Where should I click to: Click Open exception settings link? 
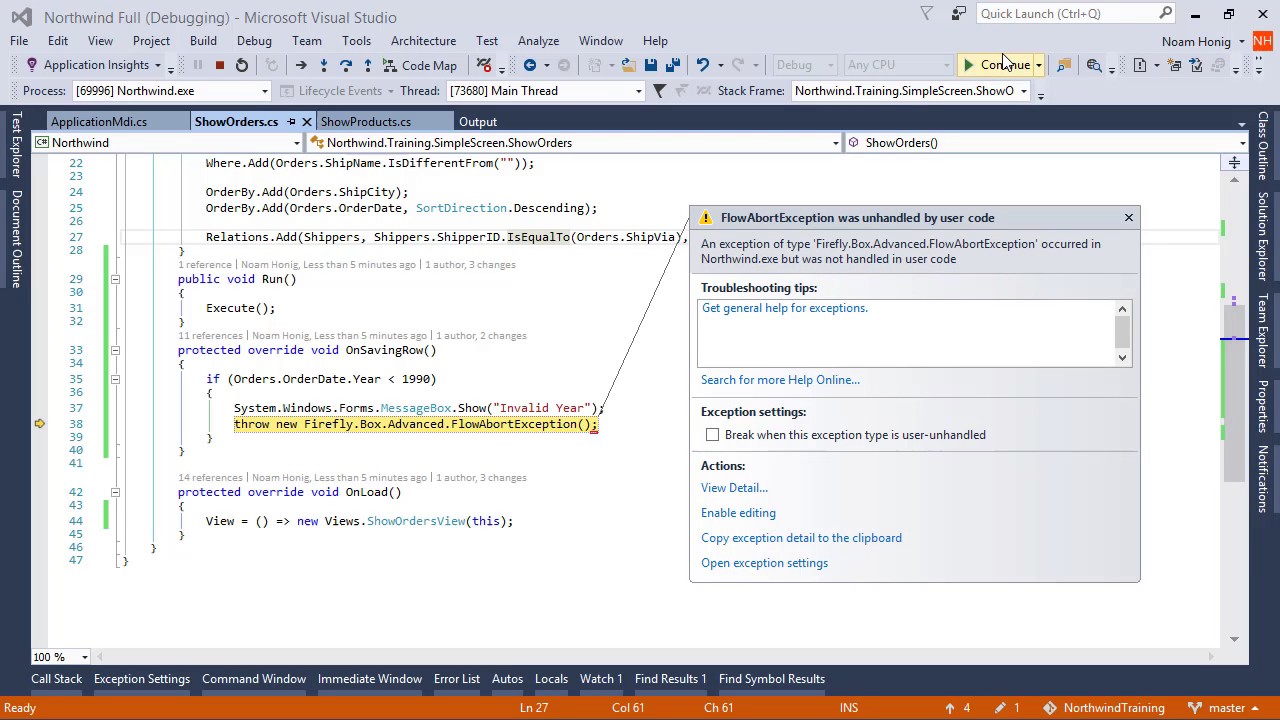point(764,563)
